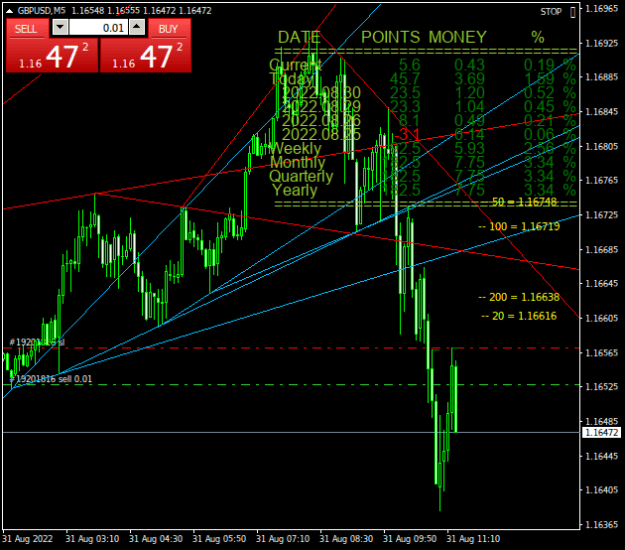Click the POINTS column header

(391, 37)
